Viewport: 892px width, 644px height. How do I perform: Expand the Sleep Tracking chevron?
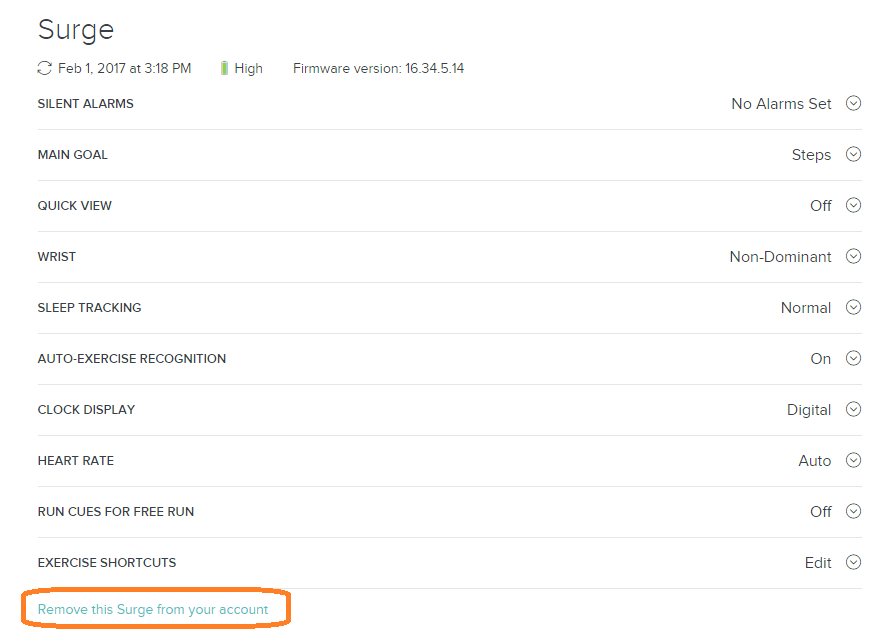[x=853, y=307]
